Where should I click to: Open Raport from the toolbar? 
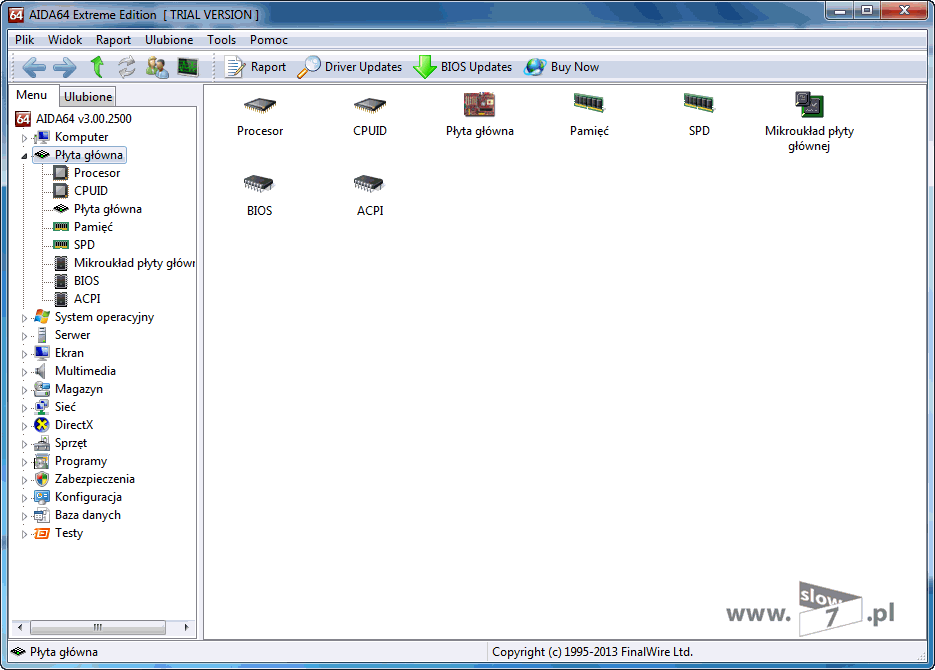click(255, 67)
